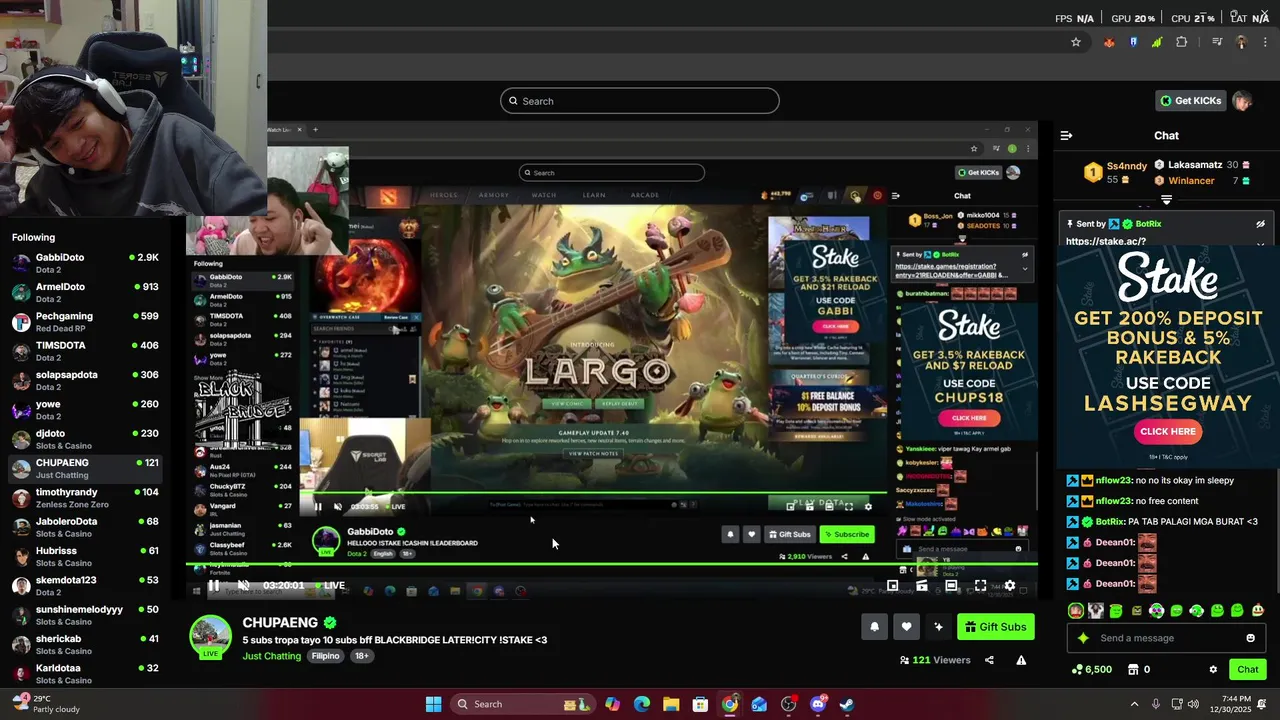
Task: Open ArmelDoto channel in Following list
Action: pyautogui.click(x=85, y=292)
